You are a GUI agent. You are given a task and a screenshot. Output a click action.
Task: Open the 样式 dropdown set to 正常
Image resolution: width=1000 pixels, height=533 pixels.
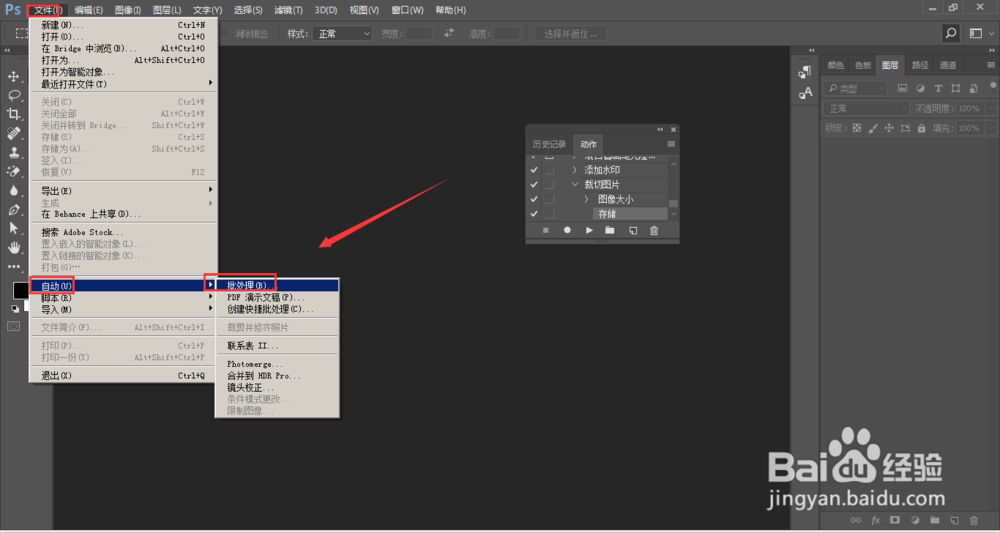(x=342, y=34)
